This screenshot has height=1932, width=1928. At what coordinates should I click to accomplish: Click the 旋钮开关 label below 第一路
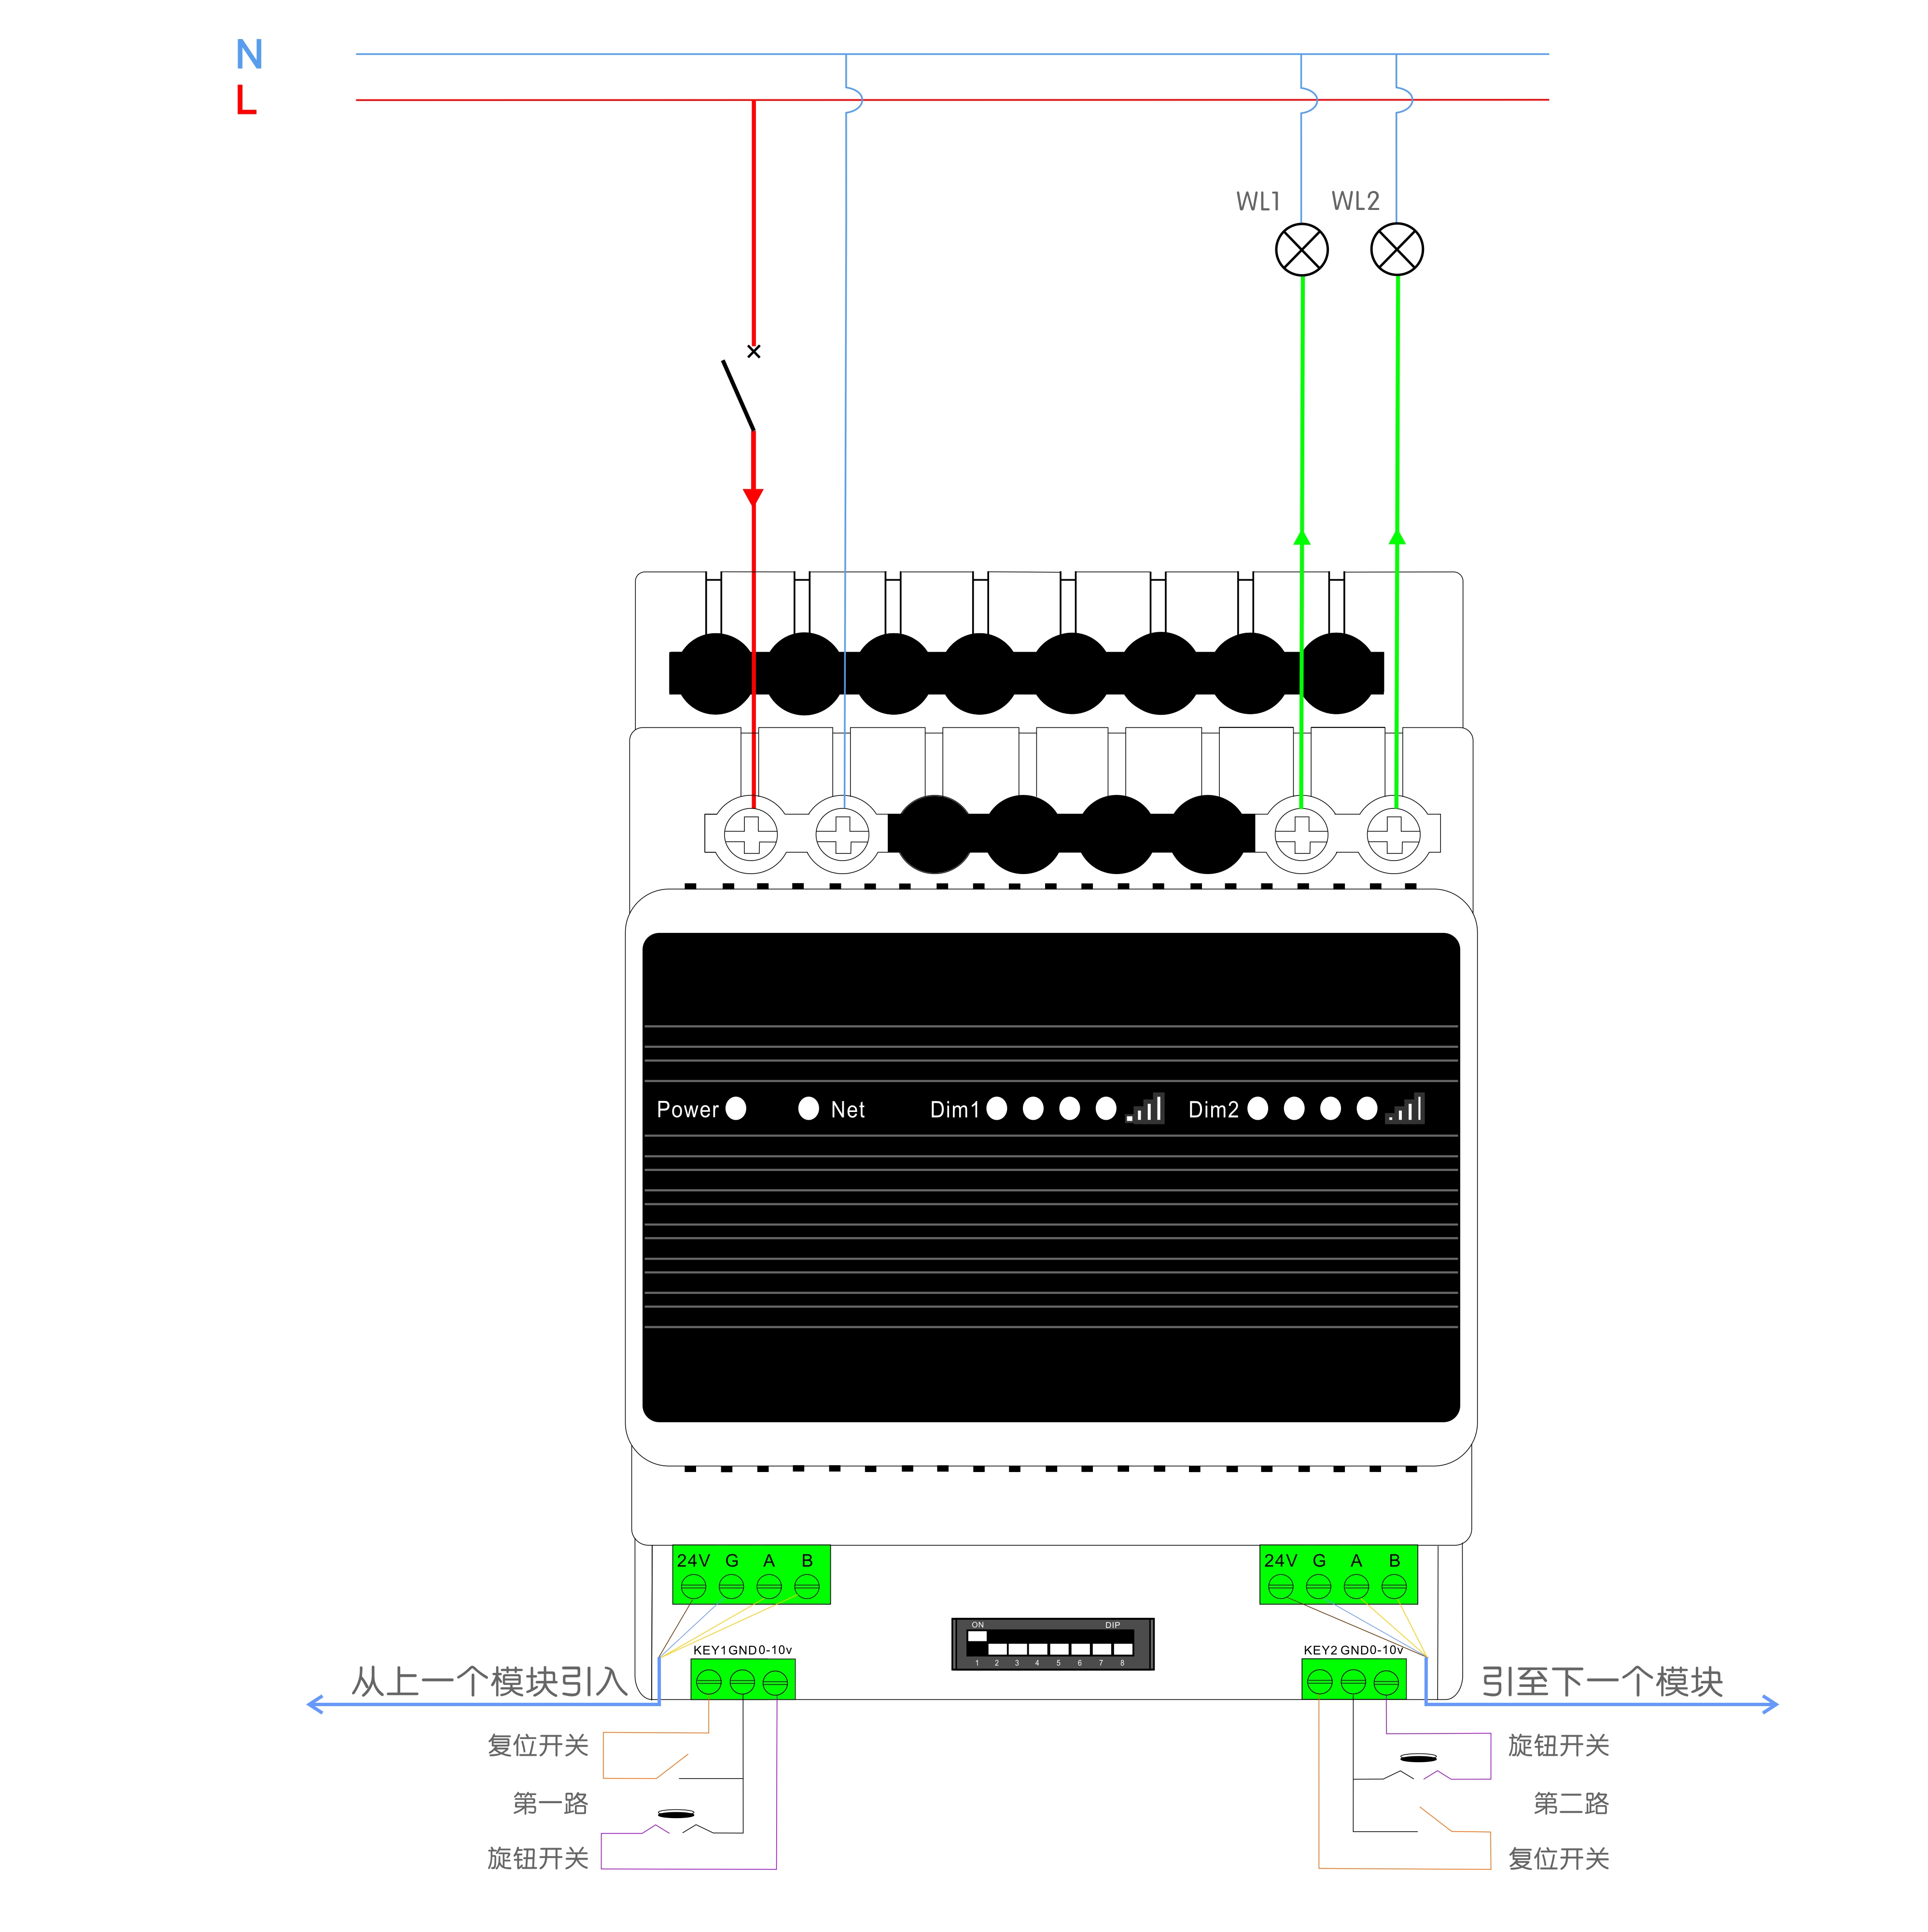click(x=538, y=1858)
